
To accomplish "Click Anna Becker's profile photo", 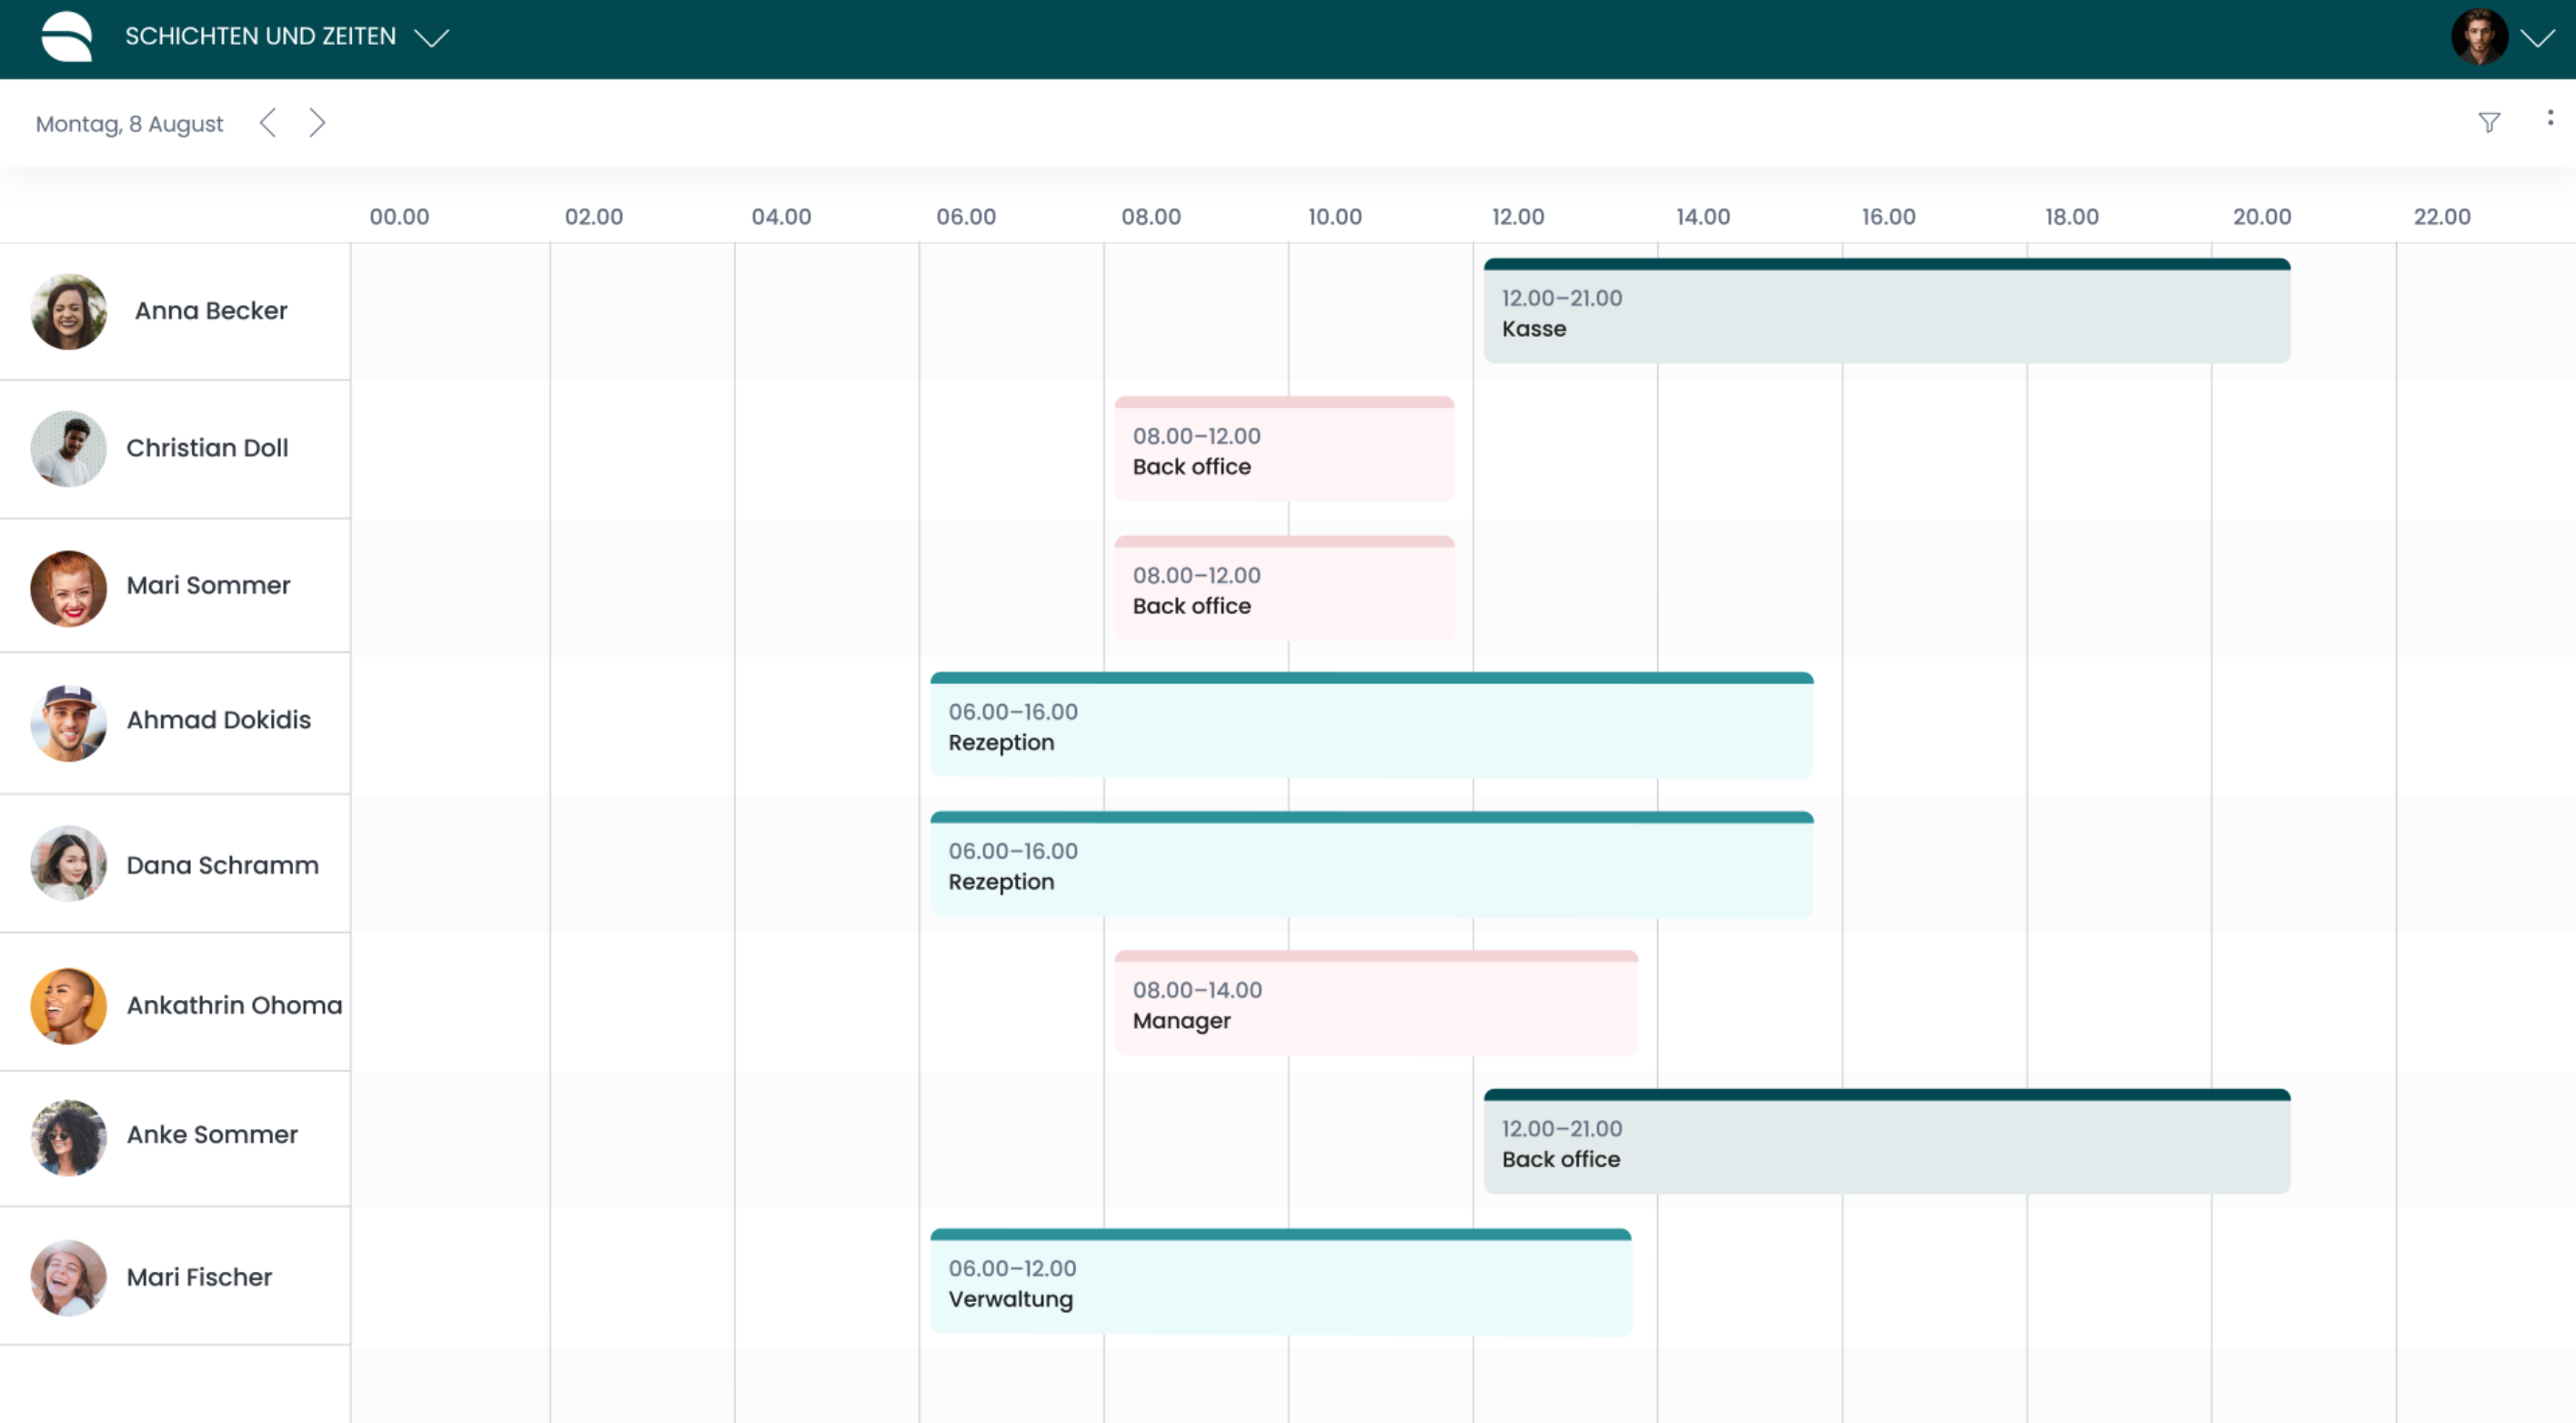I will tap(68, 310).
